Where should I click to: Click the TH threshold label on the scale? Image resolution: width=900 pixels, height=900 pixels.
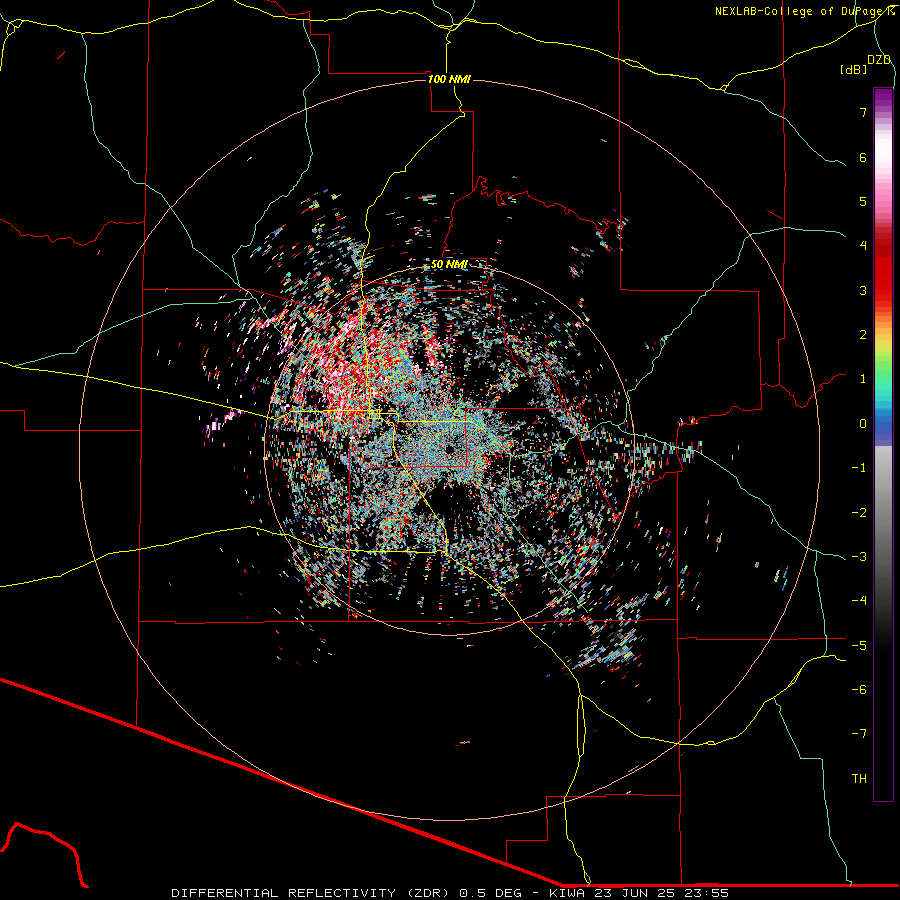[x=859, y=779]
